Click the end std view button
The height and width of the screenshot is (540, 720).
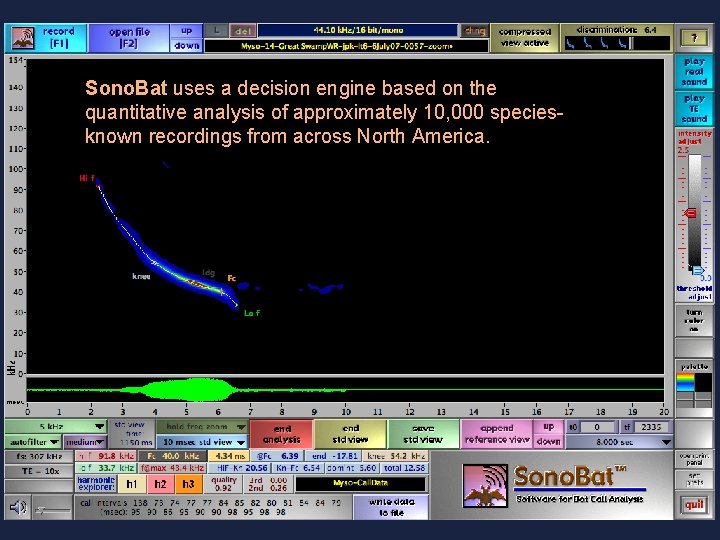(350, 434)
